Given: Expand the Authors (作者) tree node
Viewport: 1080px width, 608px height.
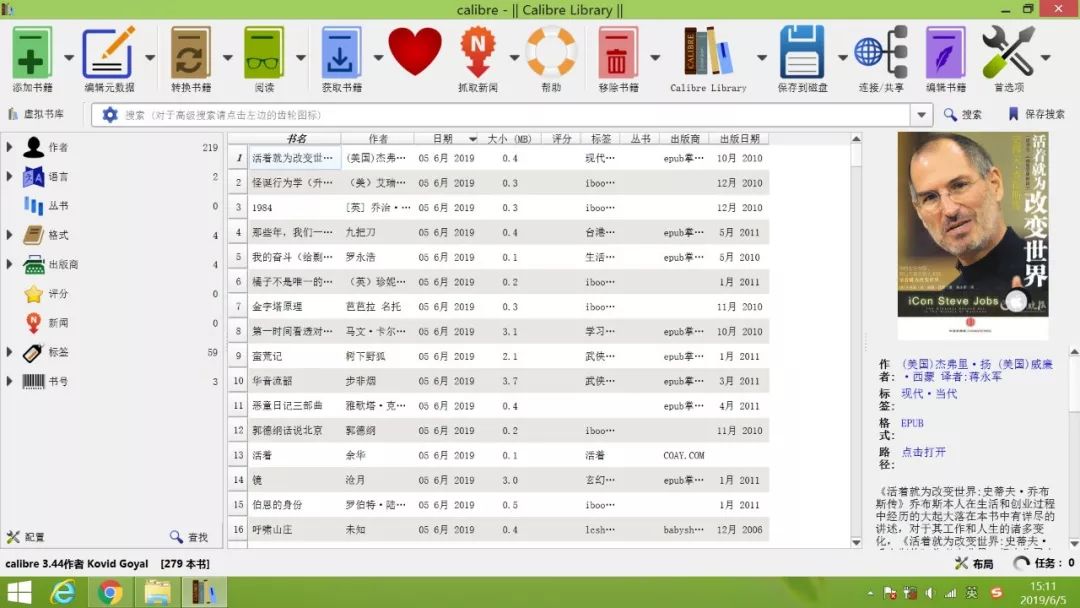Looking at the screenshot, I should click(9, 148).
